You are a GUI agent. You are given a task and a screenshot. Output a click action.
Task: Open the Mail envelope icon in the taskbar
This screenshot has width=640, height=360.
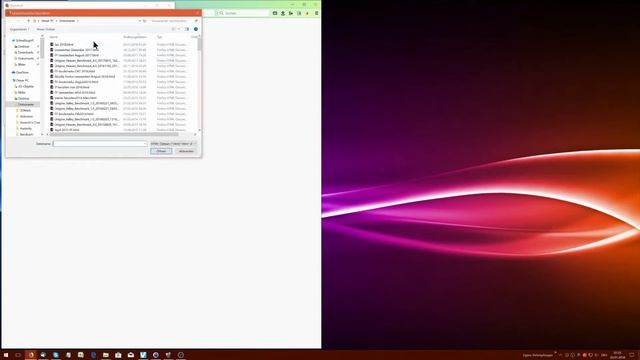click(x=131, y=355)
